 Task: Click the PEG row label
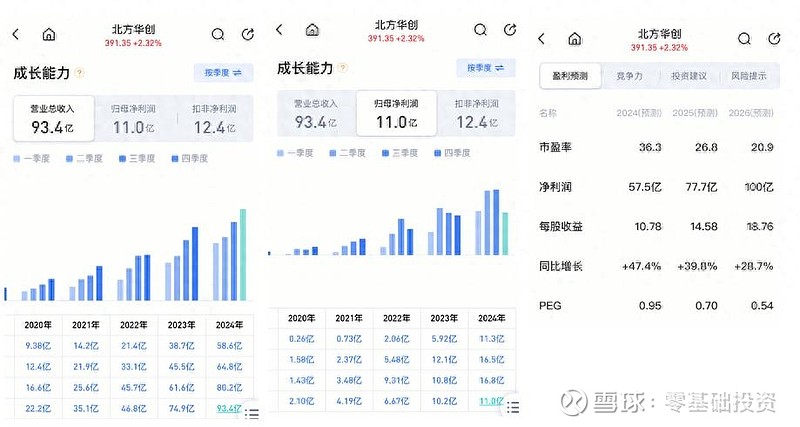coord(550,306)
